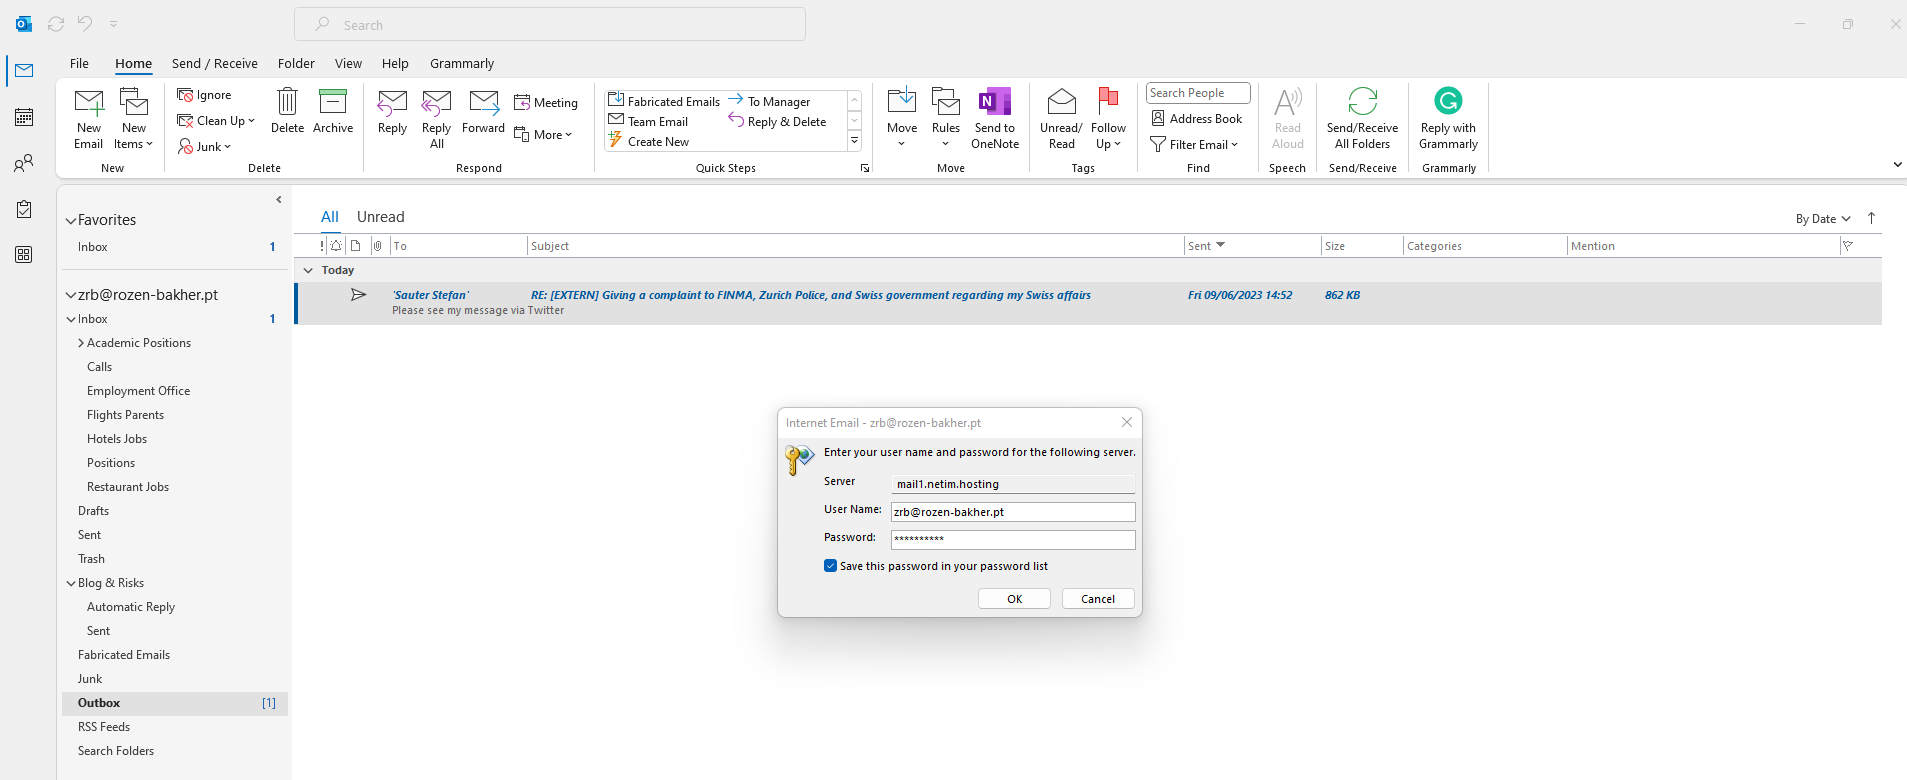Open the By Date sort dropdown
Image resolution: width=1907 pixels, height=780 pixels.
[1822, 219]
